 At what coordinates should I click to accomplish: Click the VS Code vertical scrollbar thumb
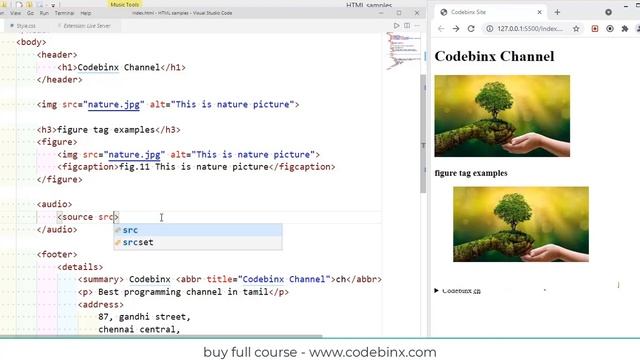pyautogui.click(x=423, y=133)
